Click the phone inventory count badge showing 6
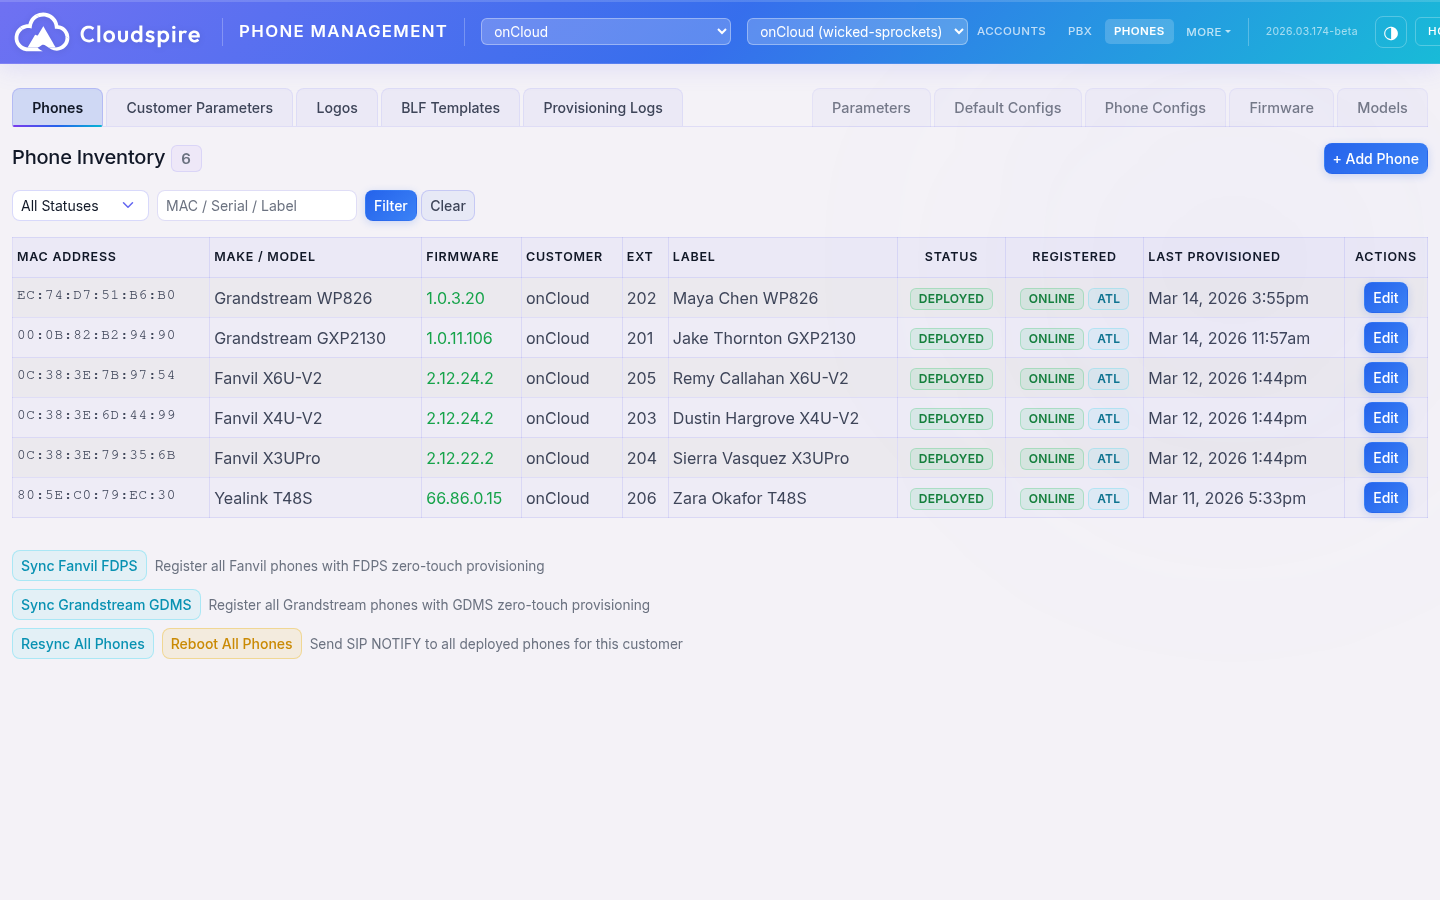The width and height of the screenshot is (1440, 900). [186, 158]
